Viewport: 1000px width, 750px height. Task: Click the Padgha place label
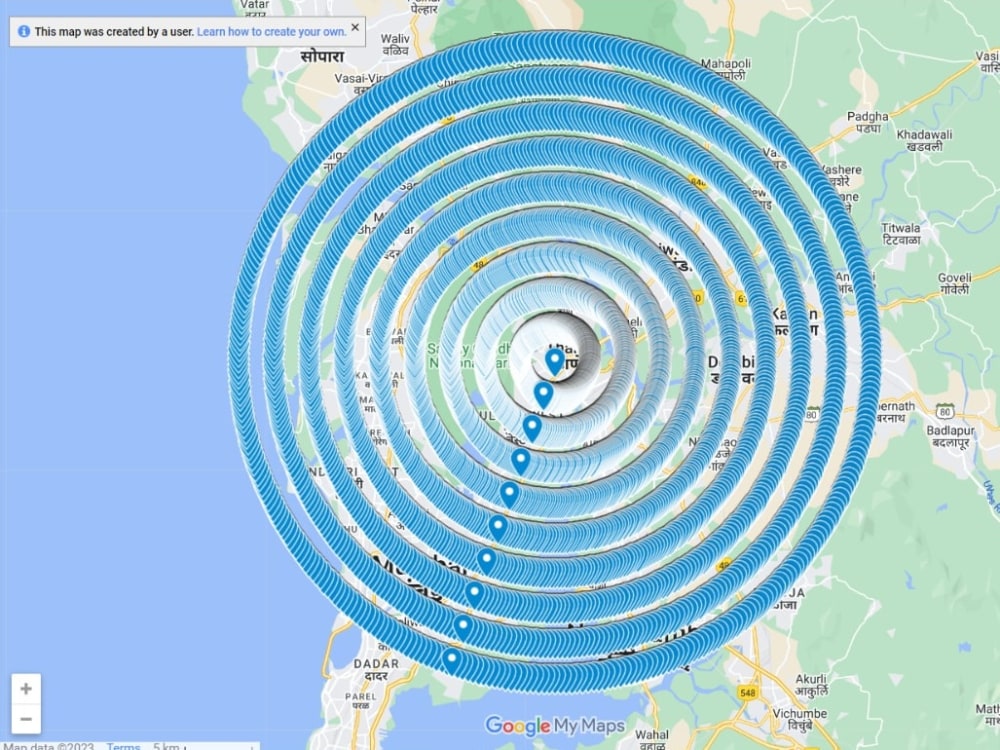[867, 122]
